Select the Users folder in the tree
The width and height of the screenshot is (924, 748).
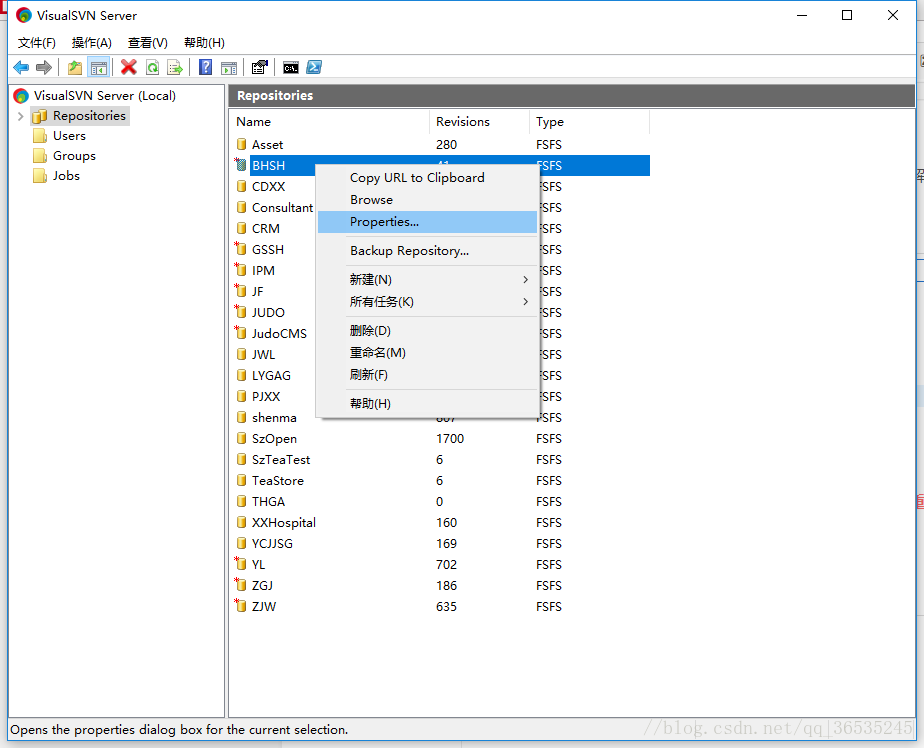[x=60, y=136]
